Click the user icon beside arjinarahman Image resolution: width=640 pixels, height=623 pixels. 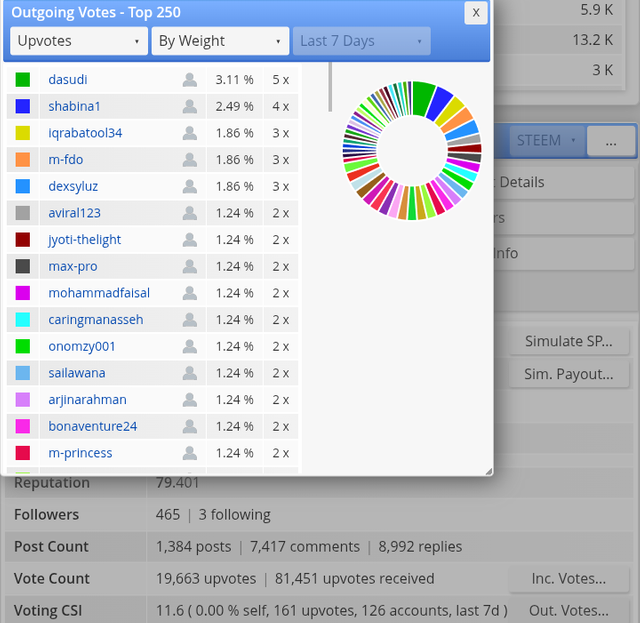[x=189, y=400]
